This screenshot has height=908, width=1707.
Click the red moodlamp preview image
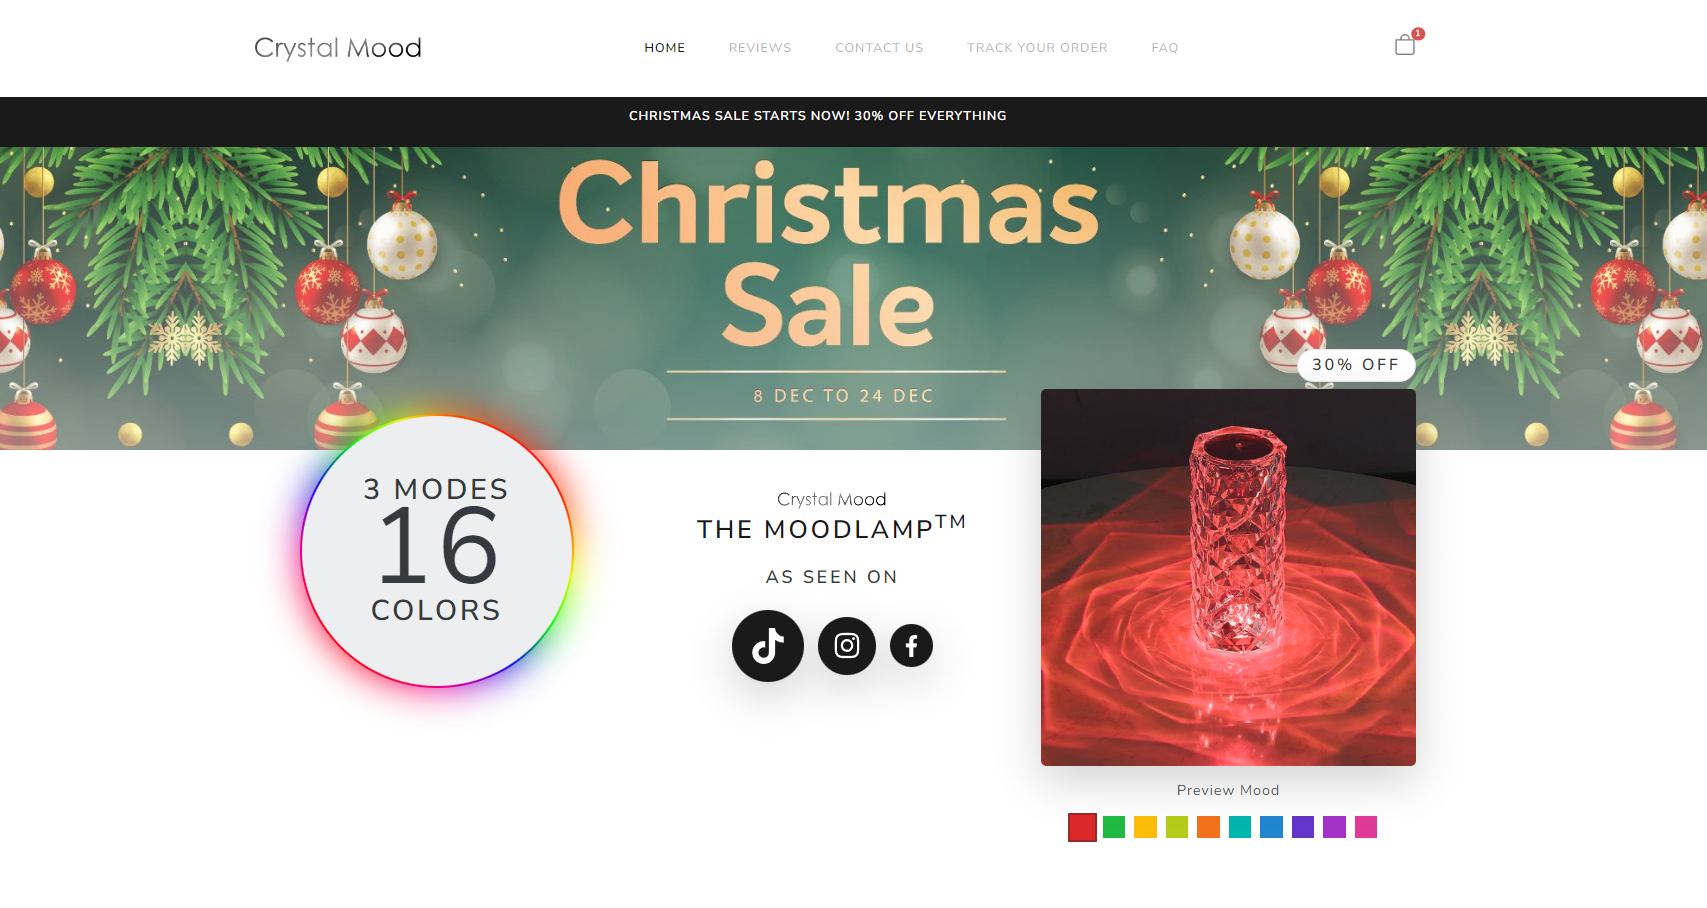pos(1228,577)
